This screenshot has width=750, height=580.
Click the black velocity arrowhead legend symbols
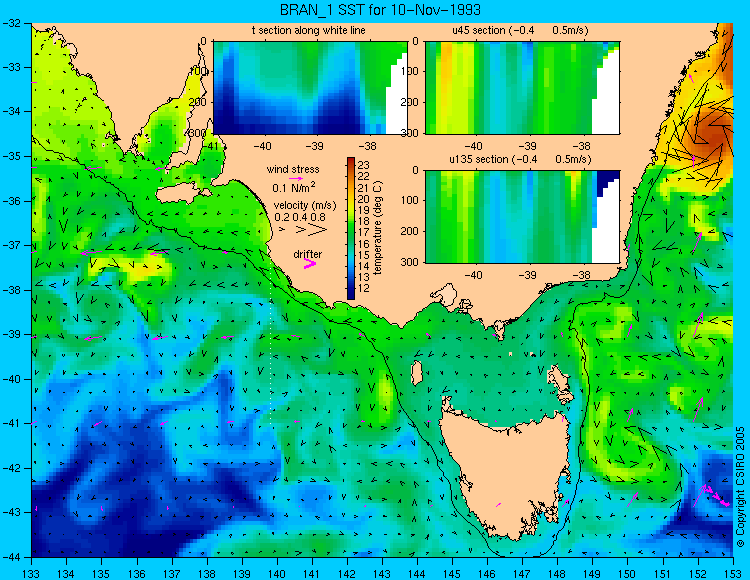[x=303, y=230]
